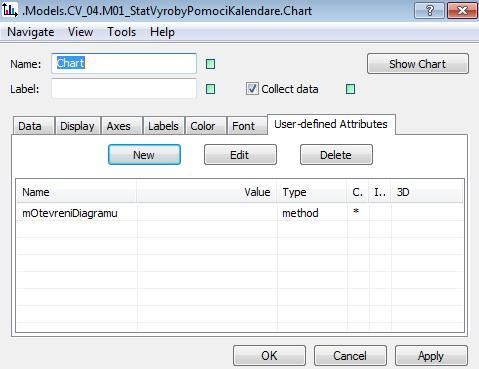
Task: Switch to the Labels tab
Action: [x=163, y=126]
